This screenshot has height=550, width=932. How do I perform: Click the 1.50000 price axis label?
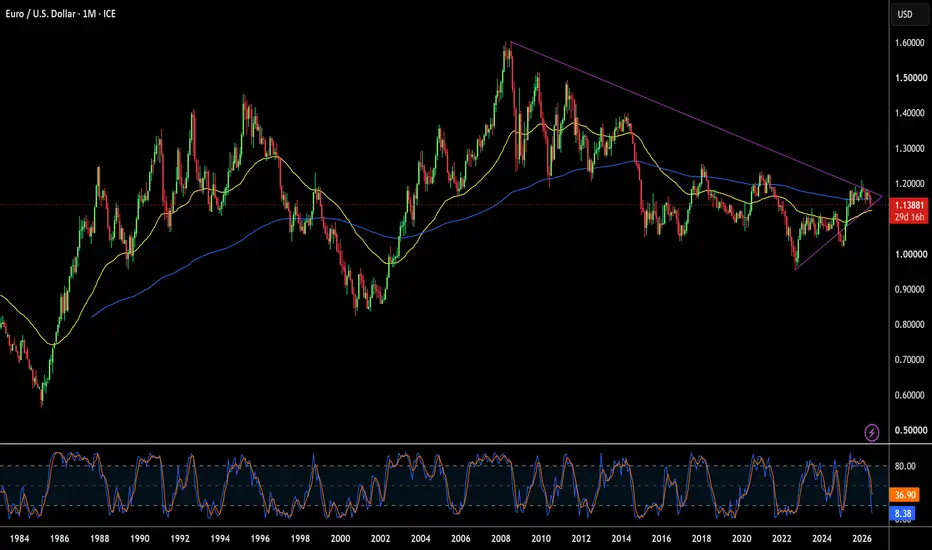910,78
